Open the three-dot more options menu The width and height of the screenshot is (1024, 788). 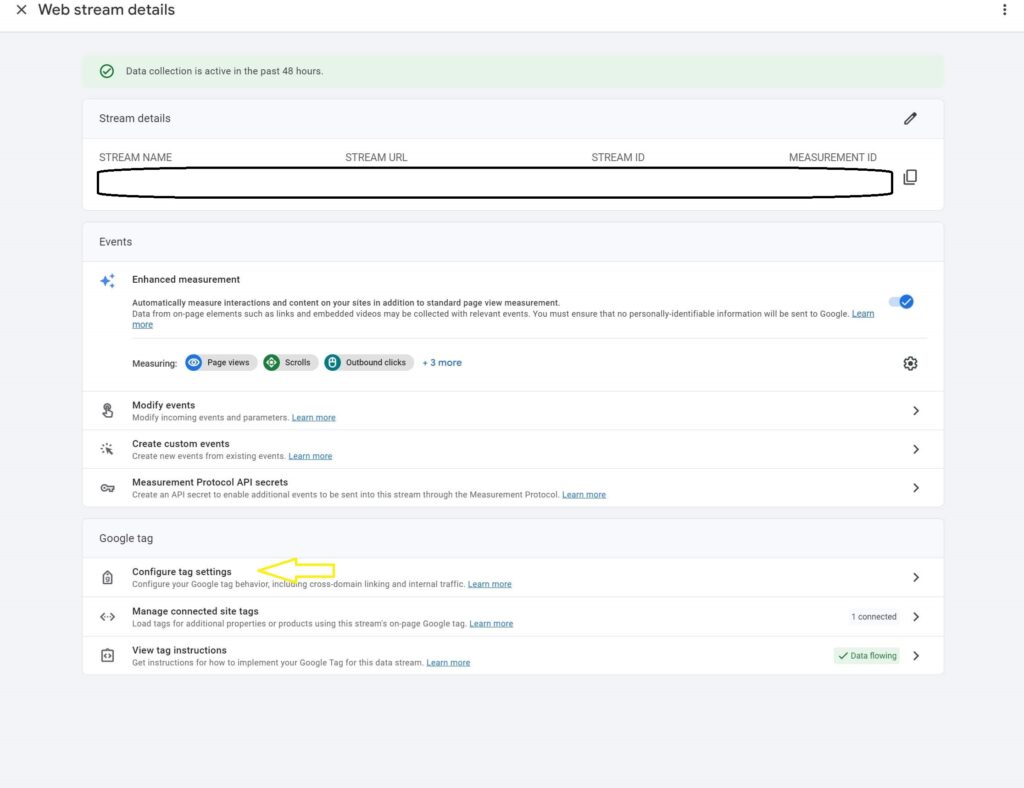point(1004,10)
